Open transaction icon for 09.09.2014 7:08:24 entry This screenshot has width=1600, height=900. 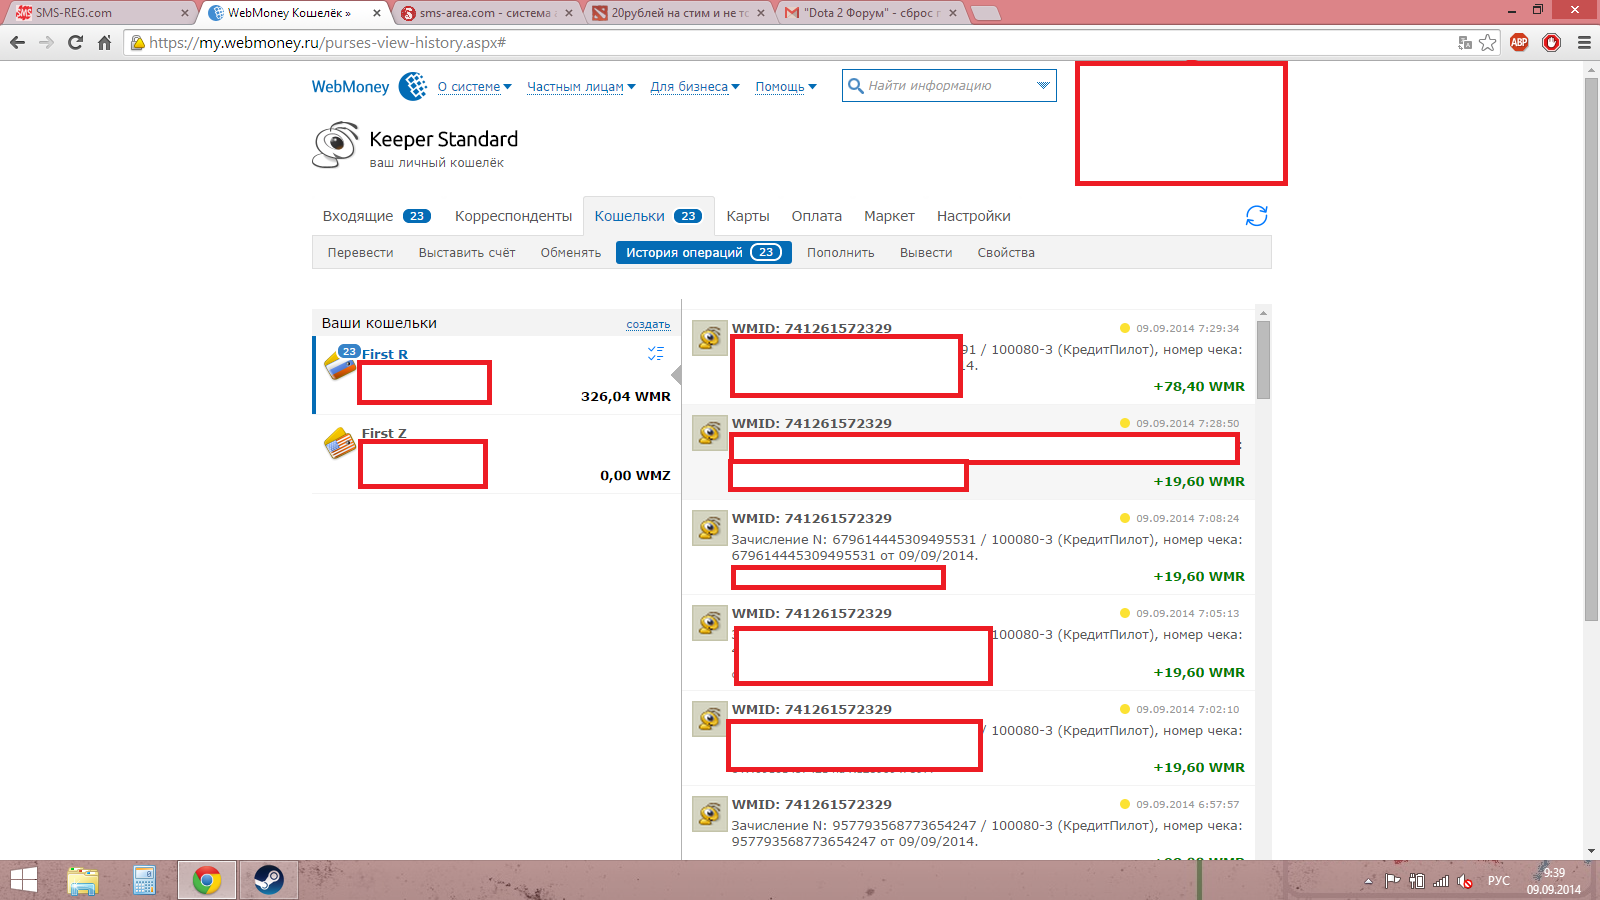pos(710,528)
